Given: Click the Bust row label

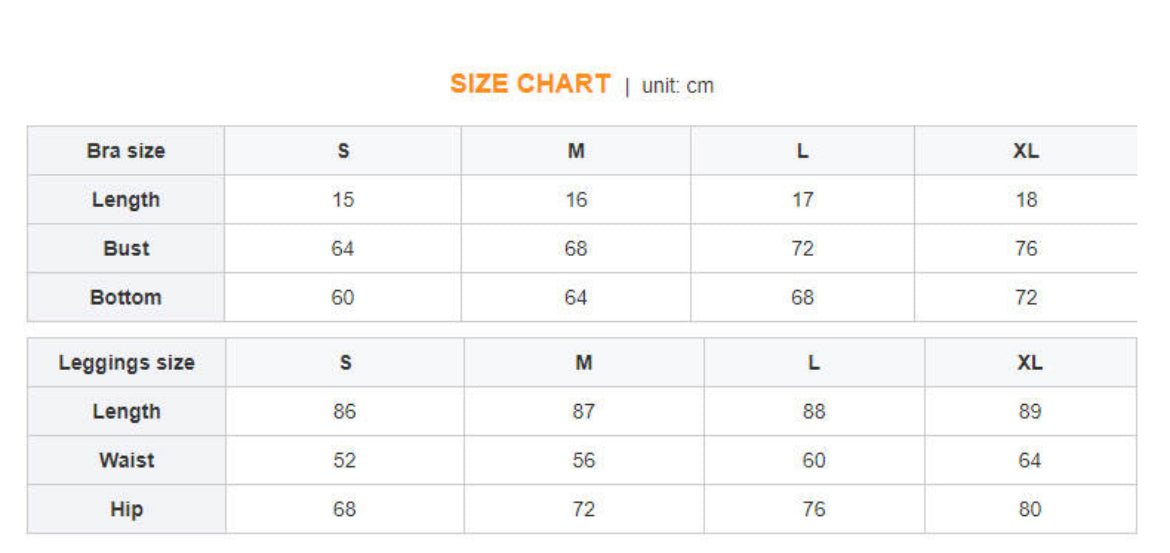Looking at the screenshot, I should coord(126,248).
